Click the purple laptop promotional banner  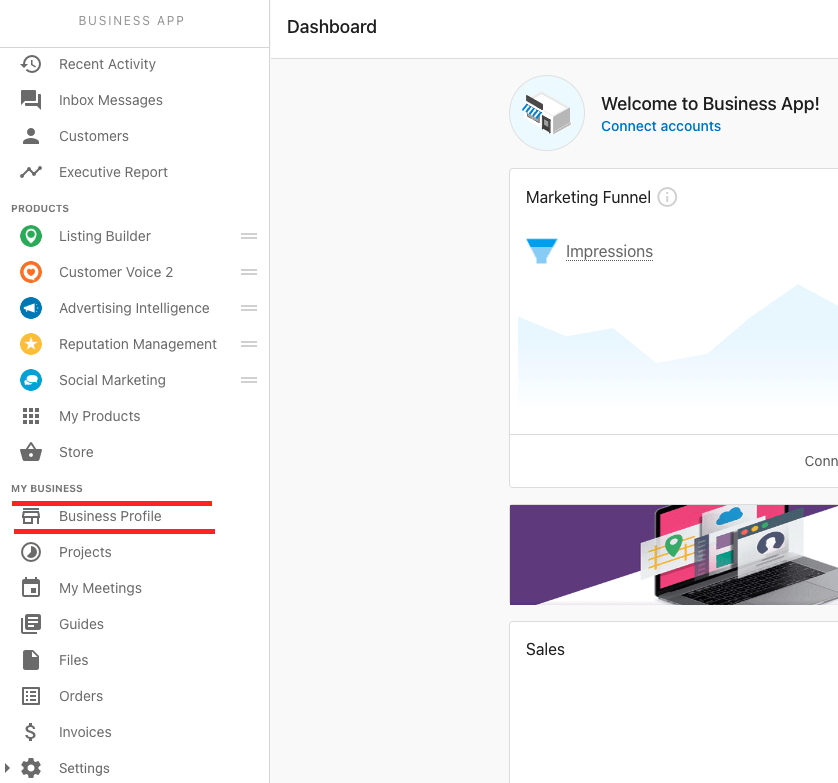click(674, 555)
